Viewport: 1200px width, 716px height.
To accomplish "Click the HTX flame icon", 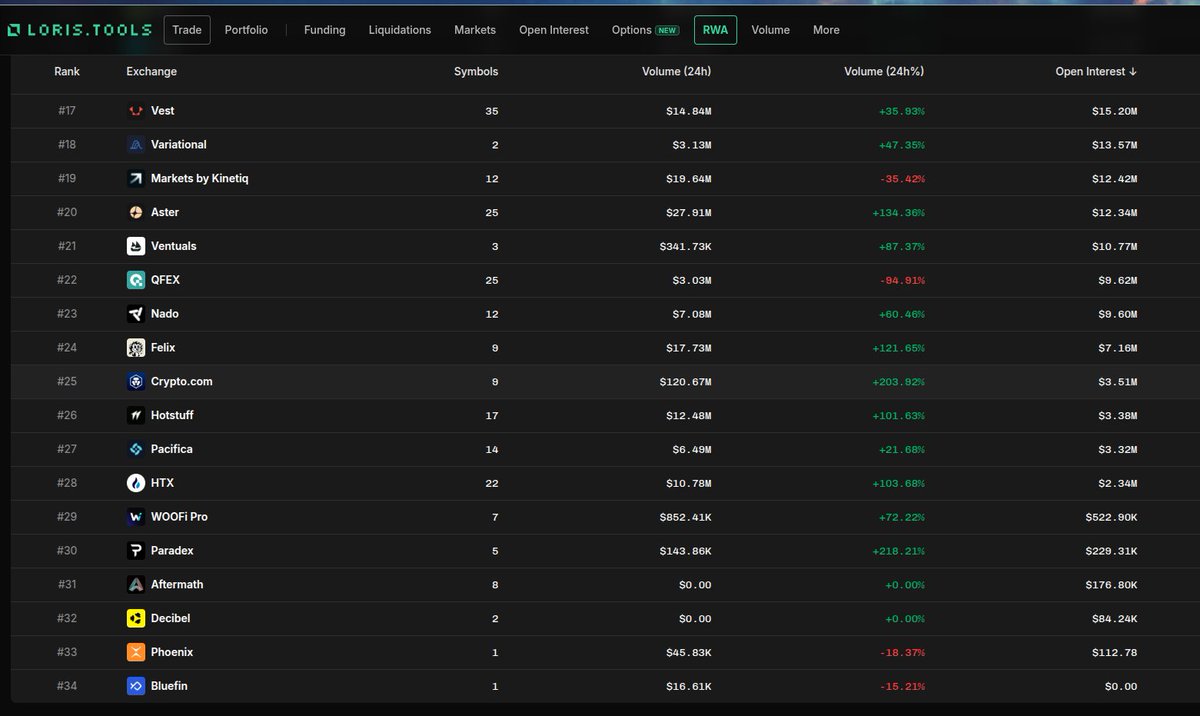I will (x=136, y=483).
